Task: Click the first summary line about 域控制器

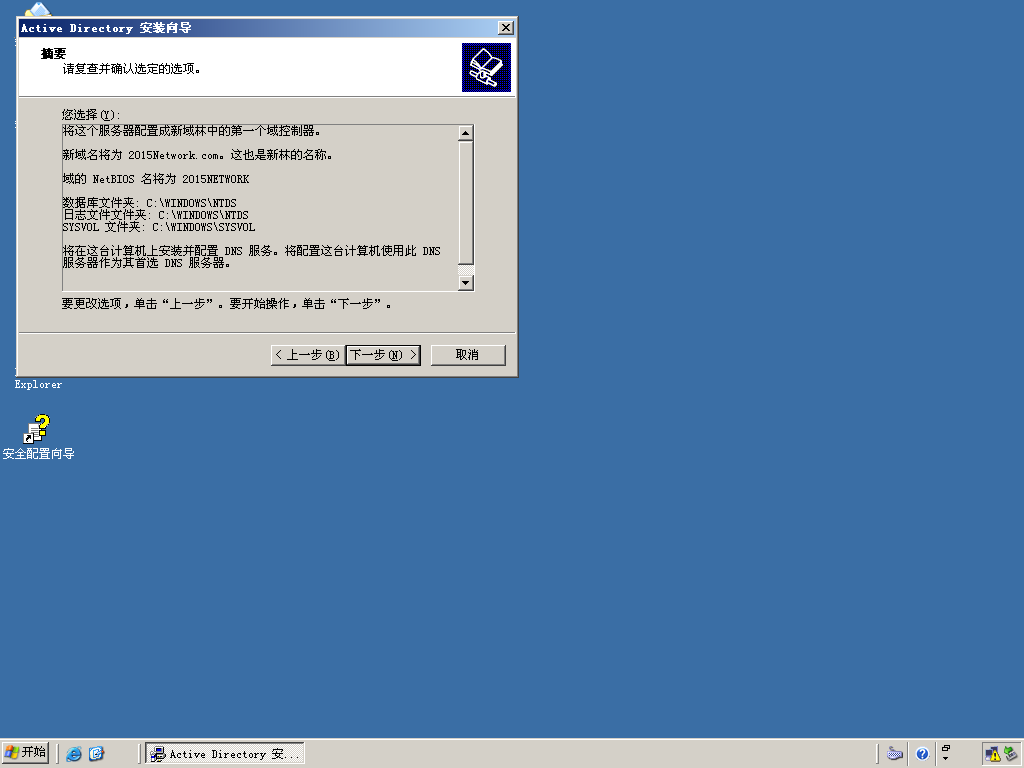Action: 191,131
